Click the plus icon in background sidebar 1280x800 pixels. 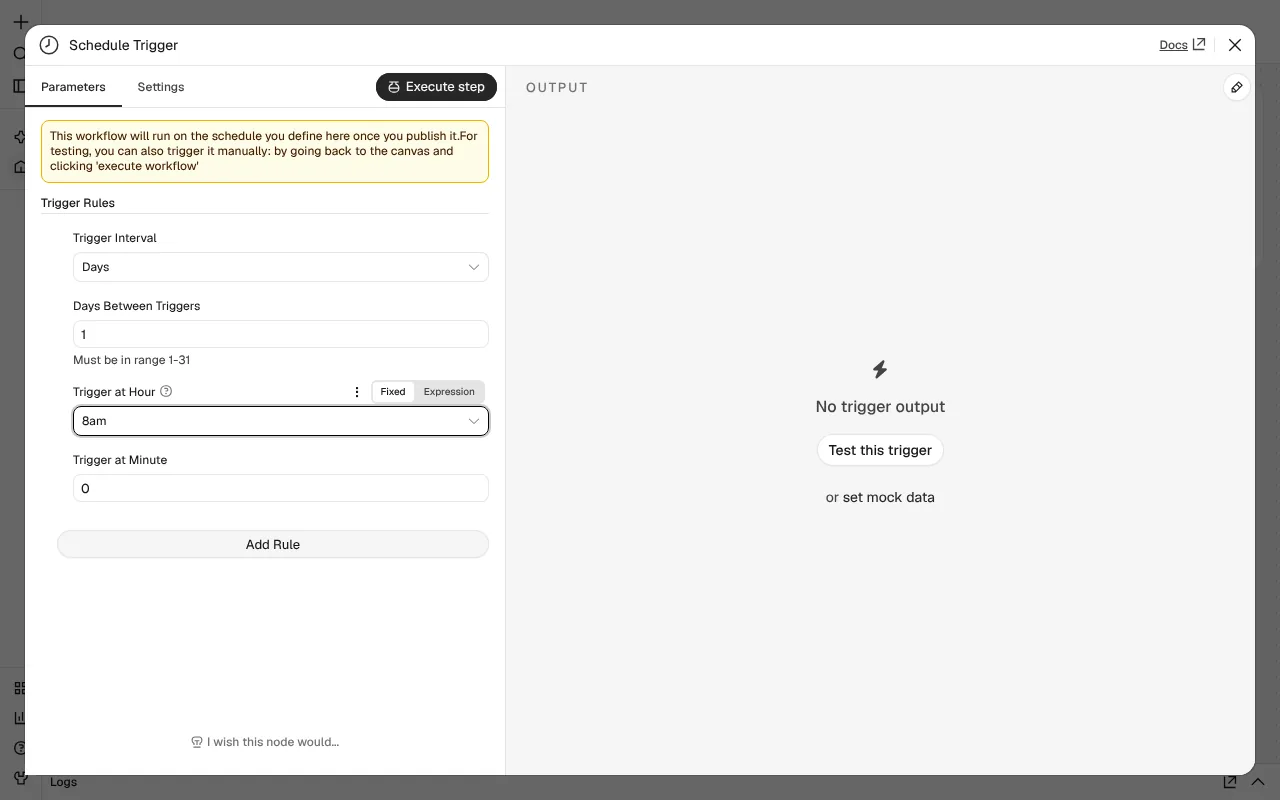20,21
